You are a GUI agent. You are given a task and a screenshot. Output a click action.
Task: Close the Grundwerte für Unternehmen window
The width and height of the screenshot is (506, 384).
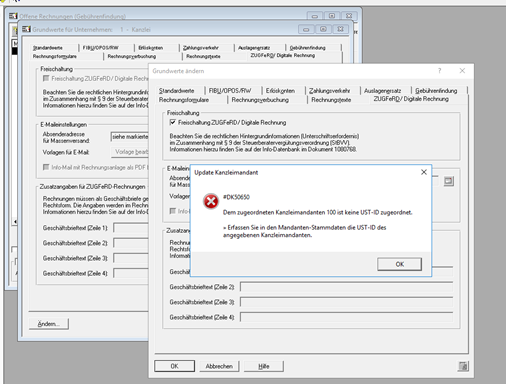(340, 29)
